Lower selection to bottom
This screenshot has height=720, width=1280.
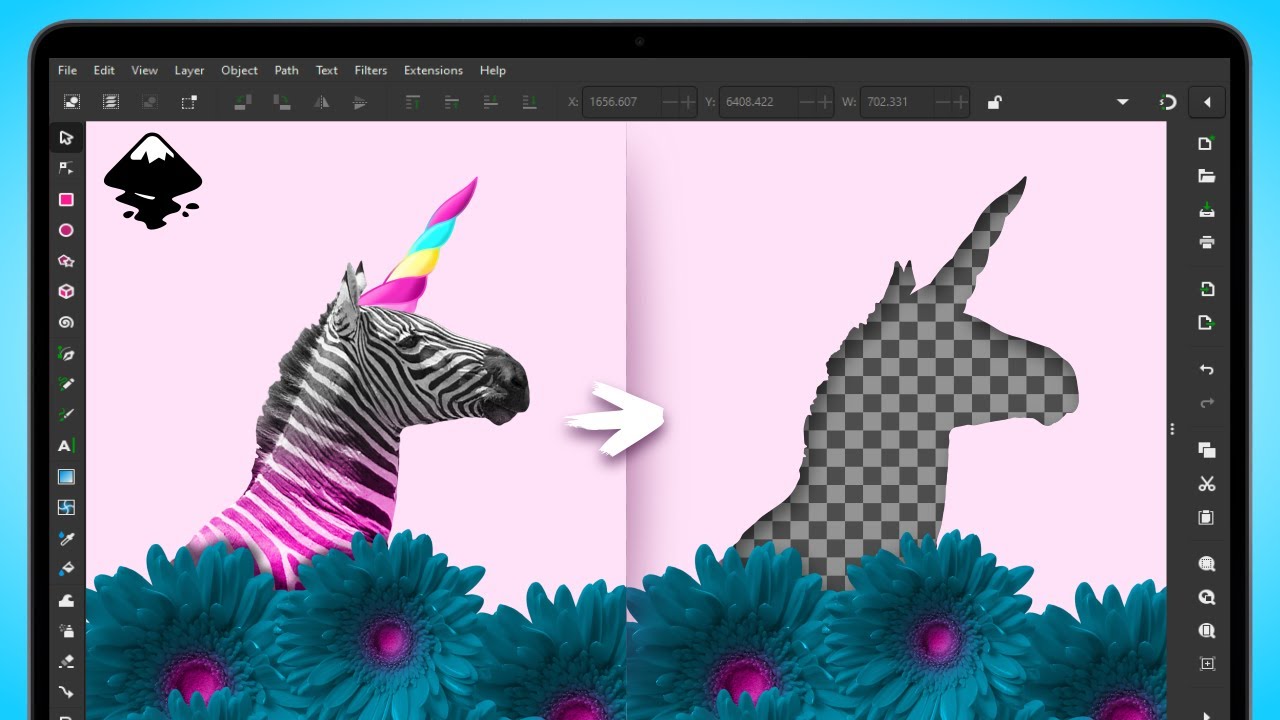(530, 102)
